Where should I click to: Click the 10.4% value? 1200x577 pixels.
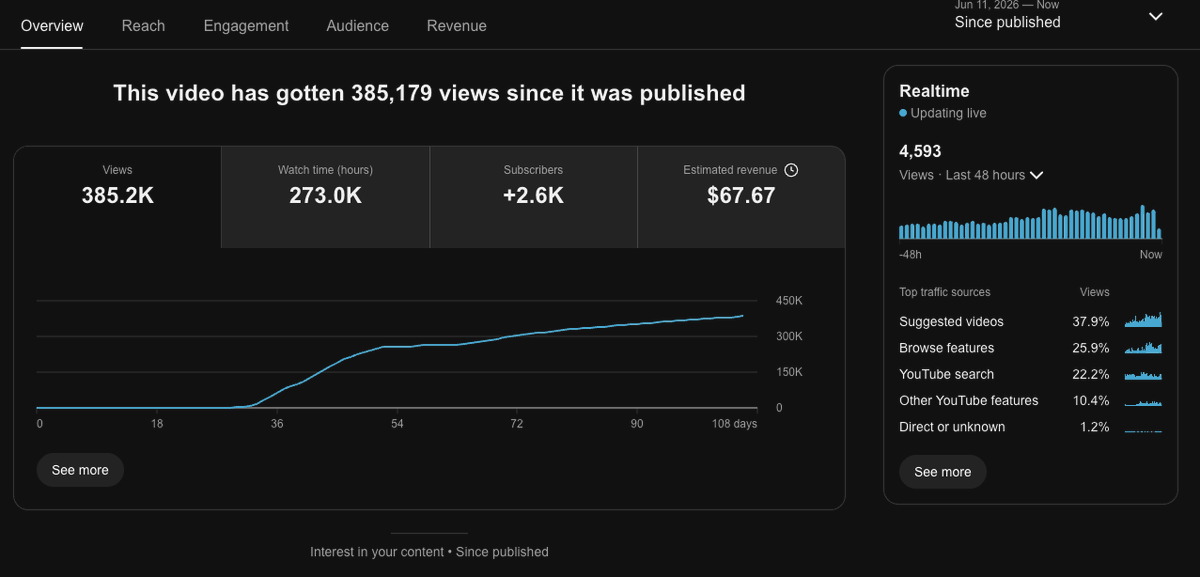pos(1090,400)
